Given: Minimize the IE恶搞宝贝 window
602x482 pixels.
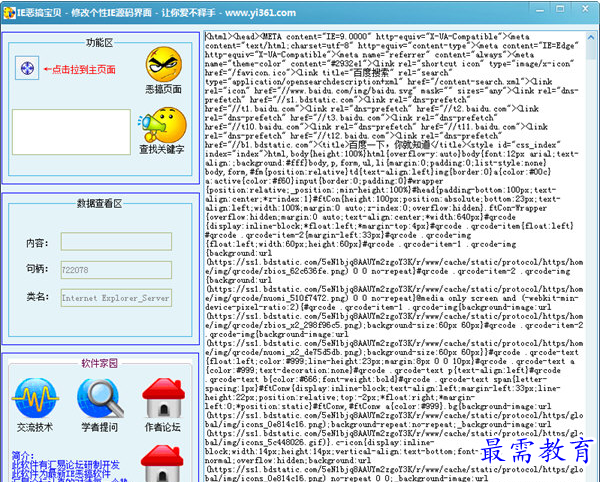Looking at the screenshot, I should tap(540, 10).
